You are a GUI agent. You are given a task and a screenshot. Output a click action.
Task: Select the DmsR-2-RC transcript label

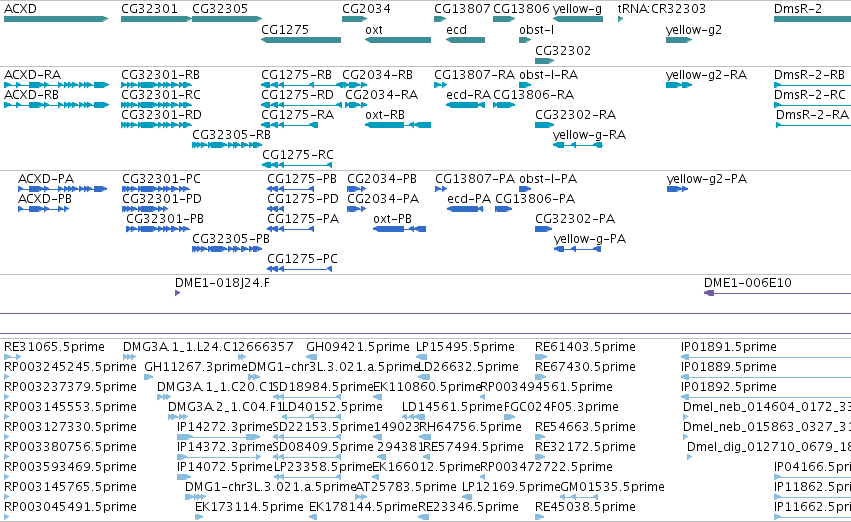coord(810,95)
